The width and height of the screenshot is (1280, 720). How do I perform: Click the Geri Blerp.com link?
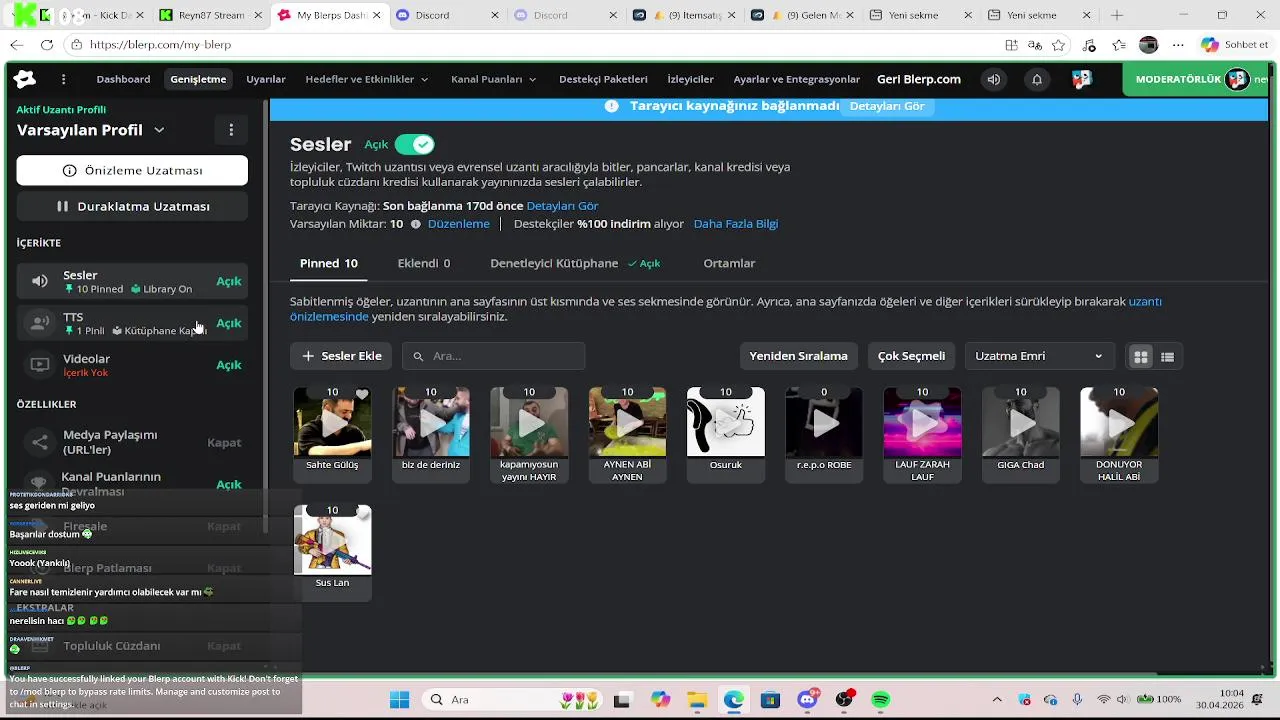(919, 79)
